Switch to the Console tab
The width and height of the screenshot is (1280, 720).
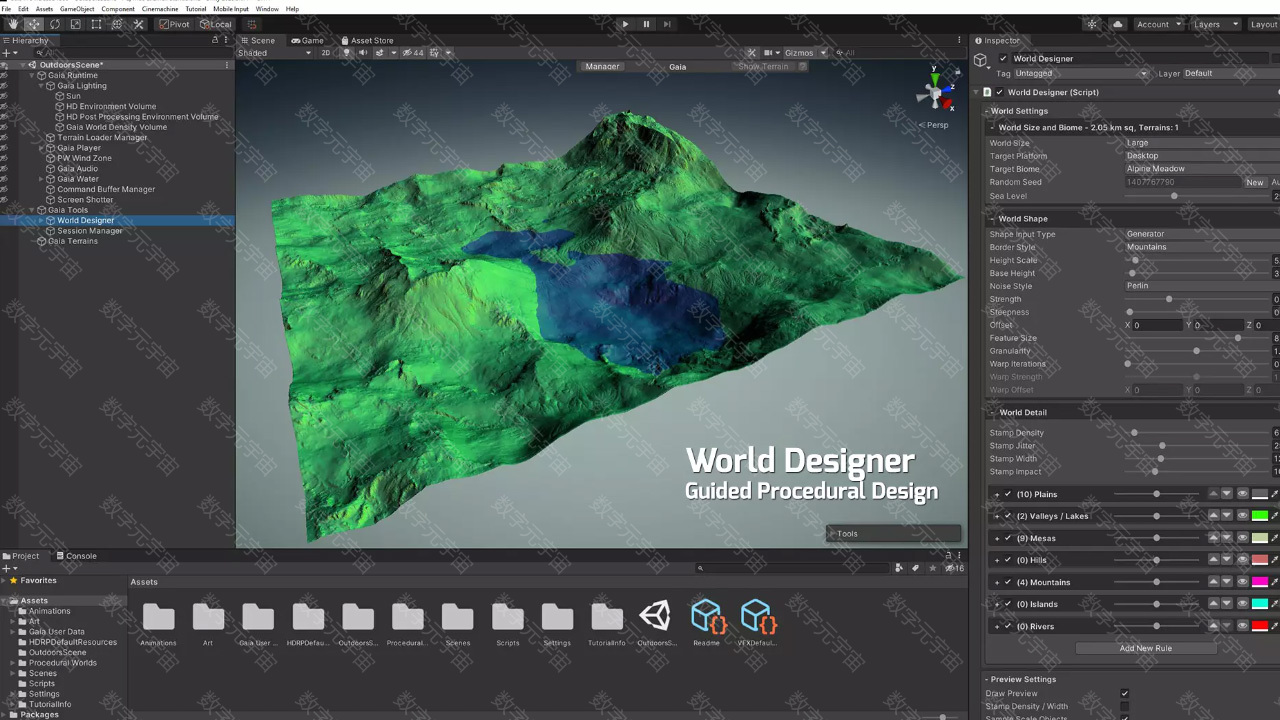click(77, 556)
